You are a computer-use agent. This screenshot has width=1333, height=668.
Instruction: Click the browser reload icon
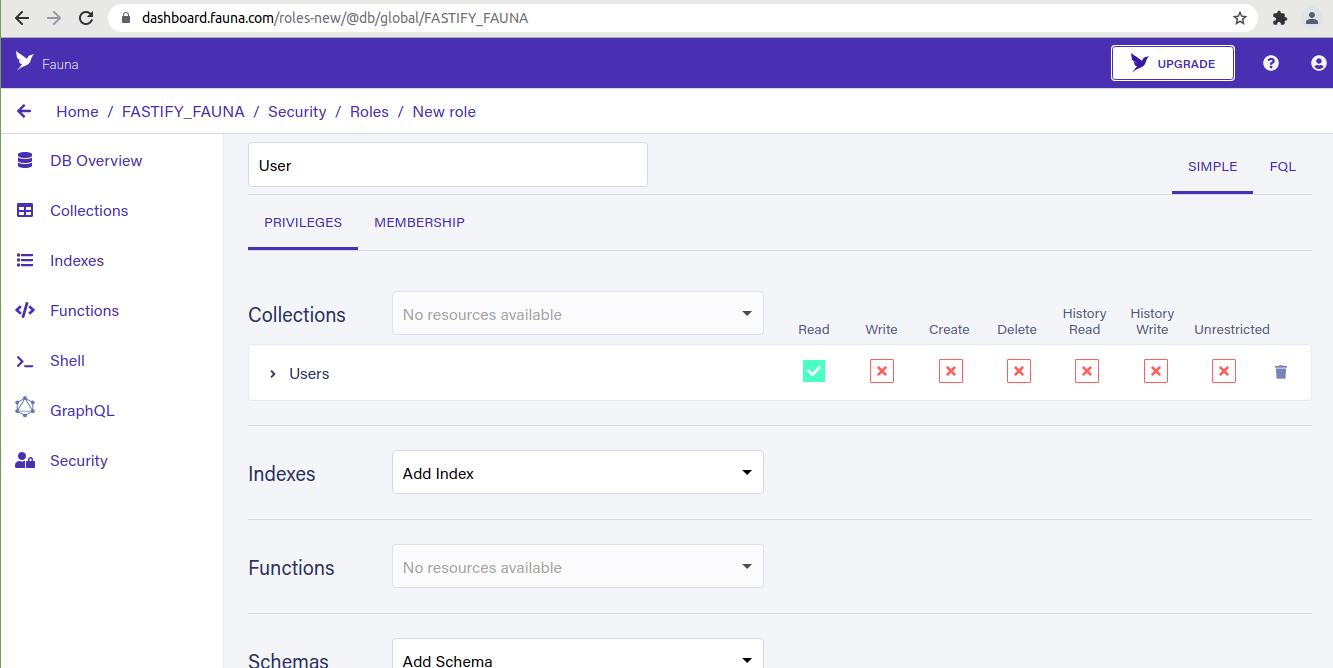pos(86,18)
